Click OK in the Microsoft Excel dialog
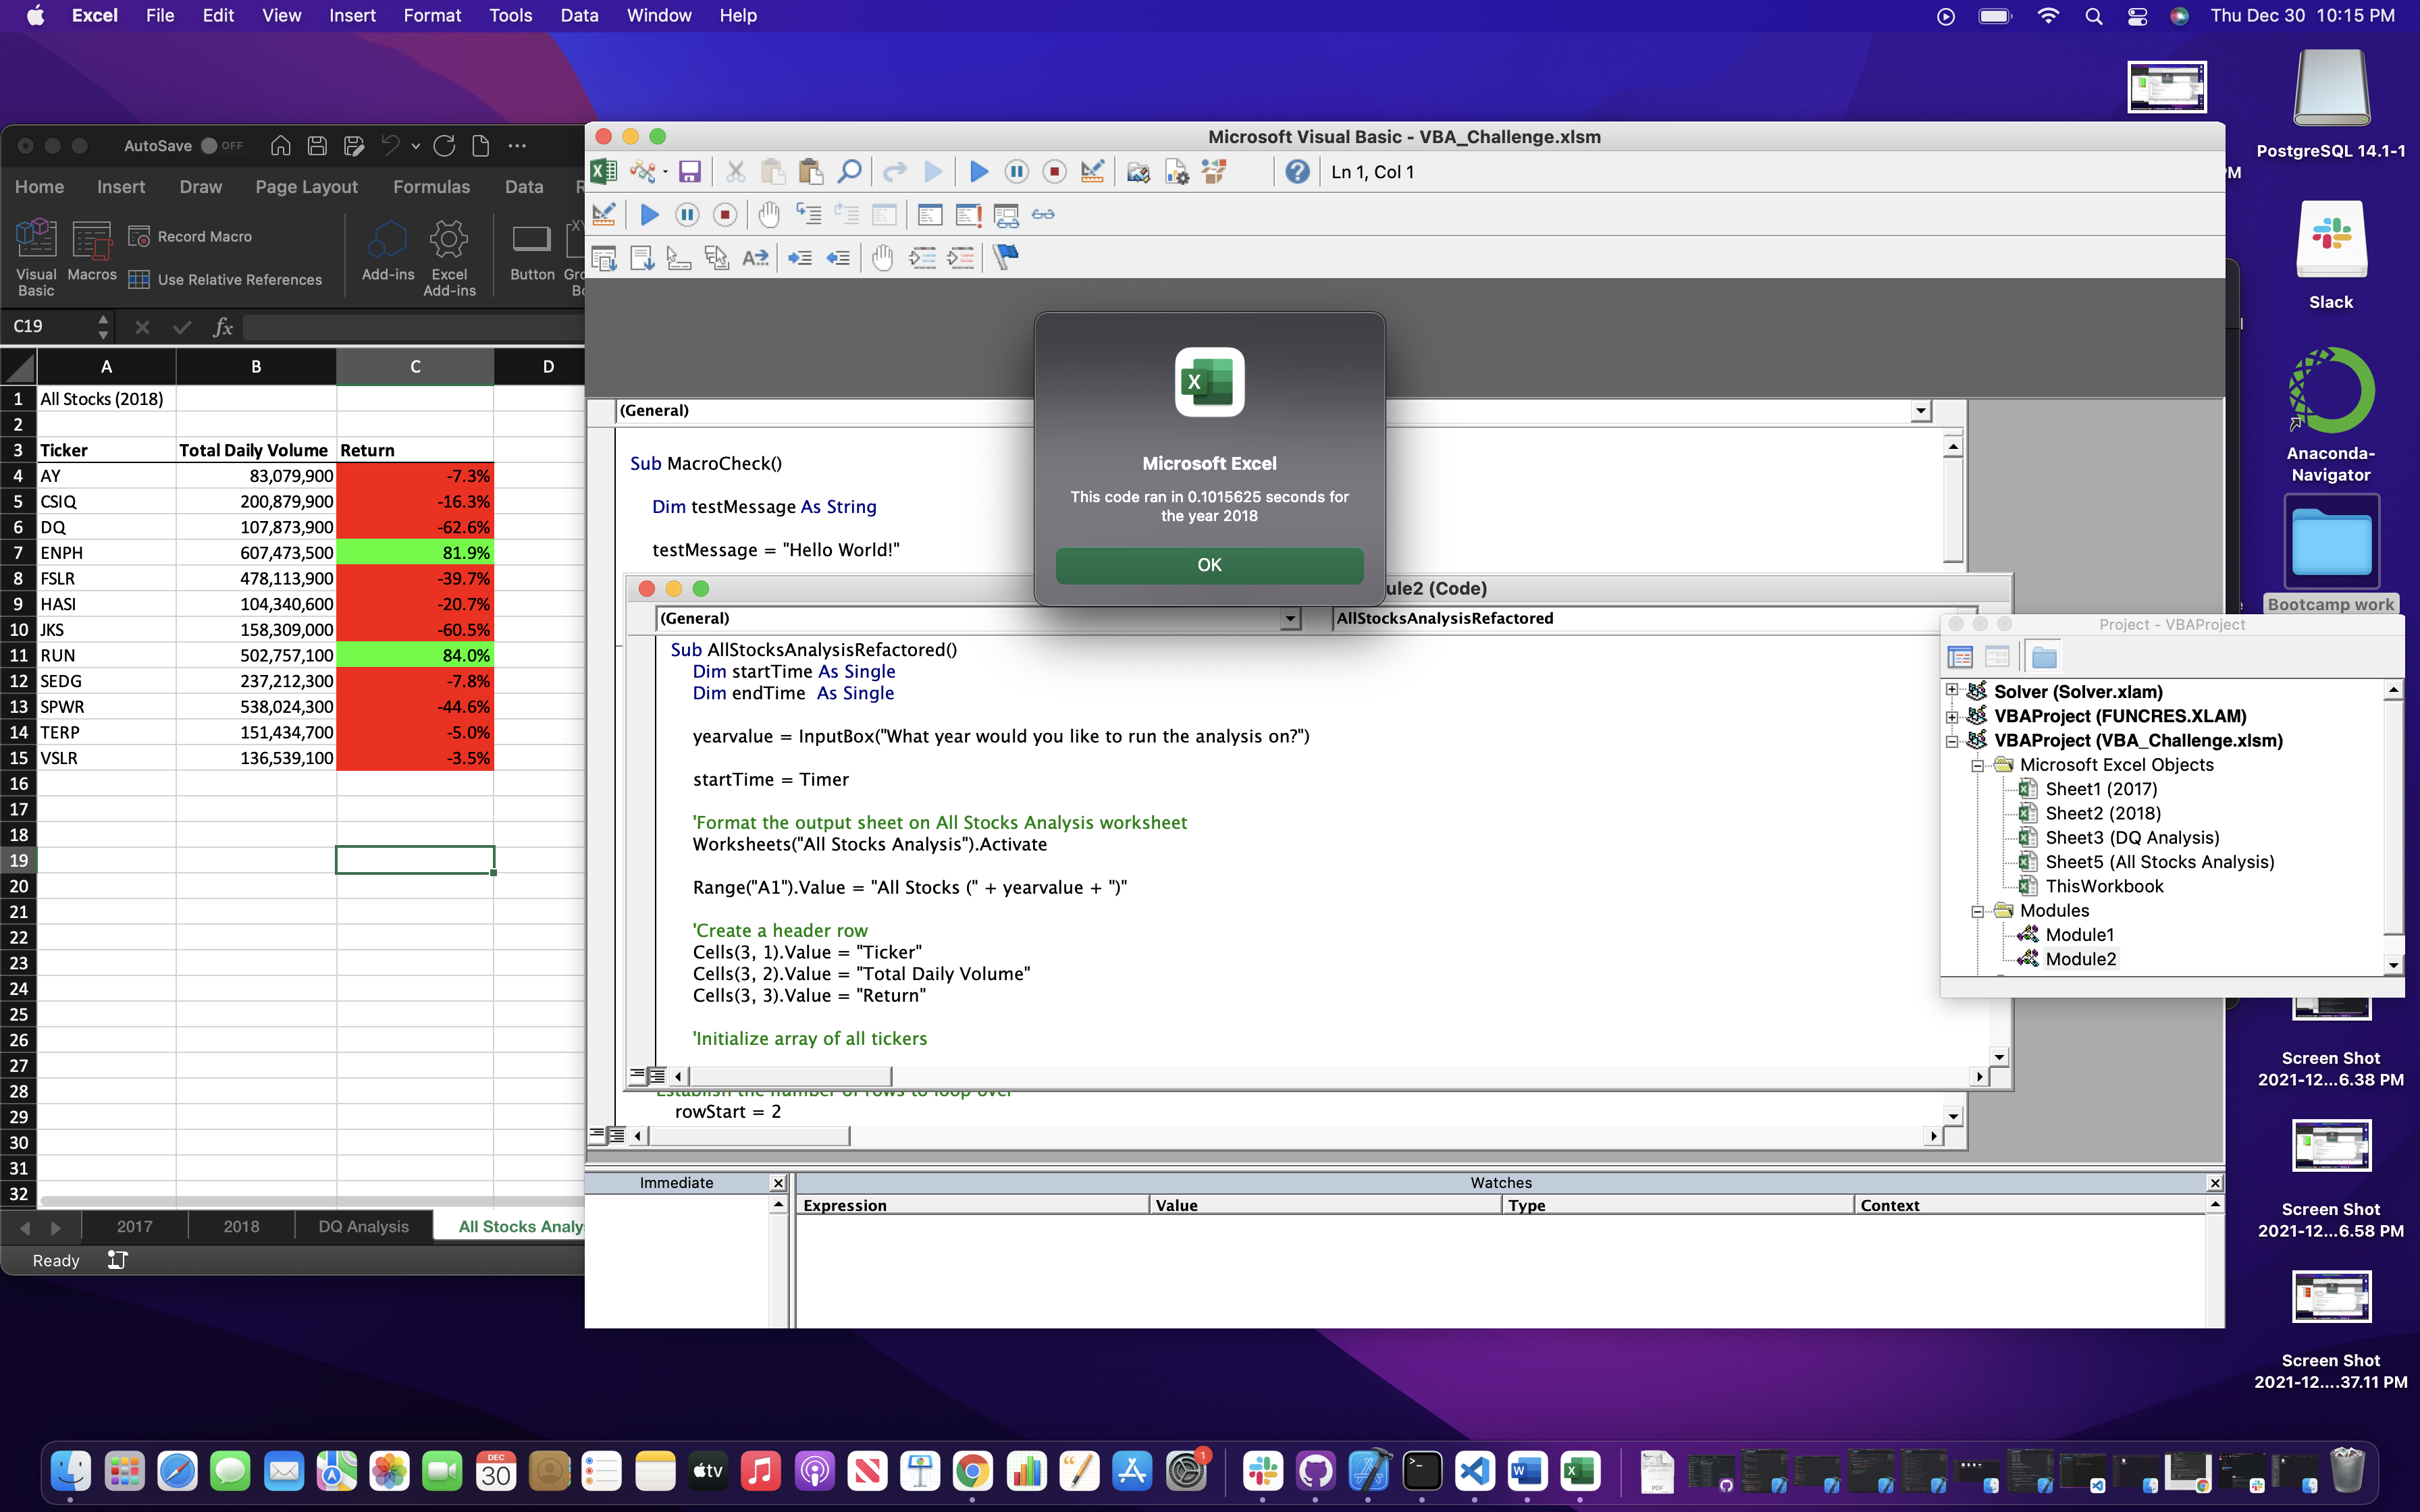 pos(1209,565)
